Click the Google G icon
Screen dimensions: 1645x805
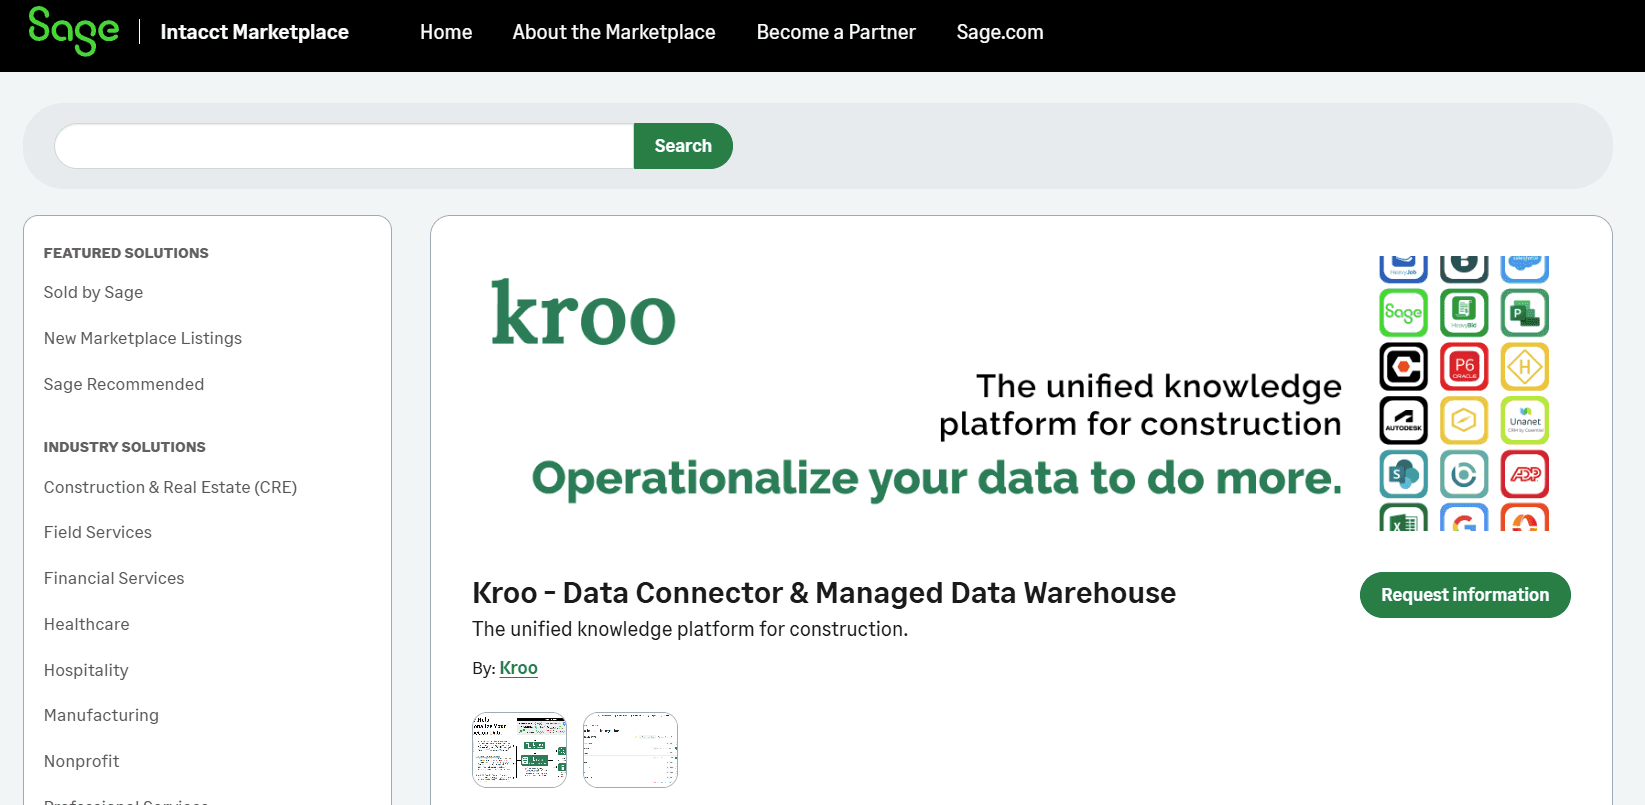(x=1464, y=517)
